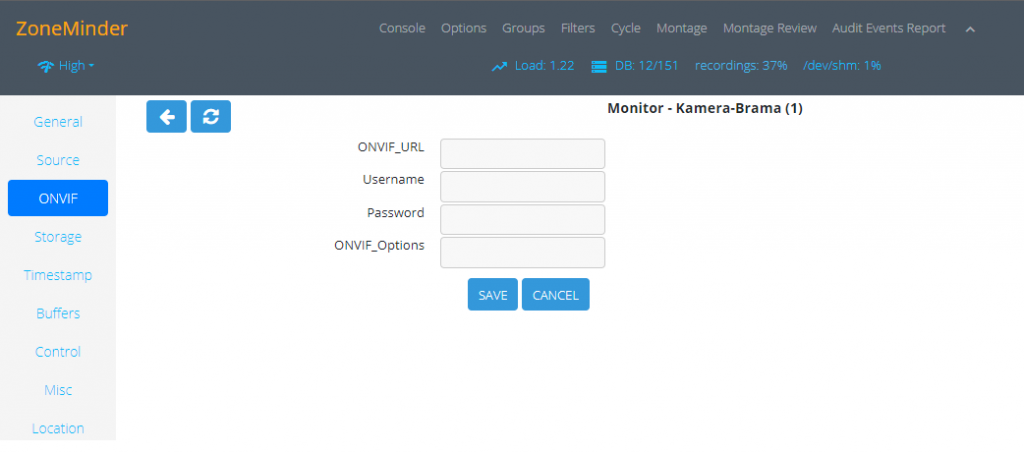The width and height of the screenshot is (1024, 453).
Task: Open the Montage Review page
Action: (769, 28)
